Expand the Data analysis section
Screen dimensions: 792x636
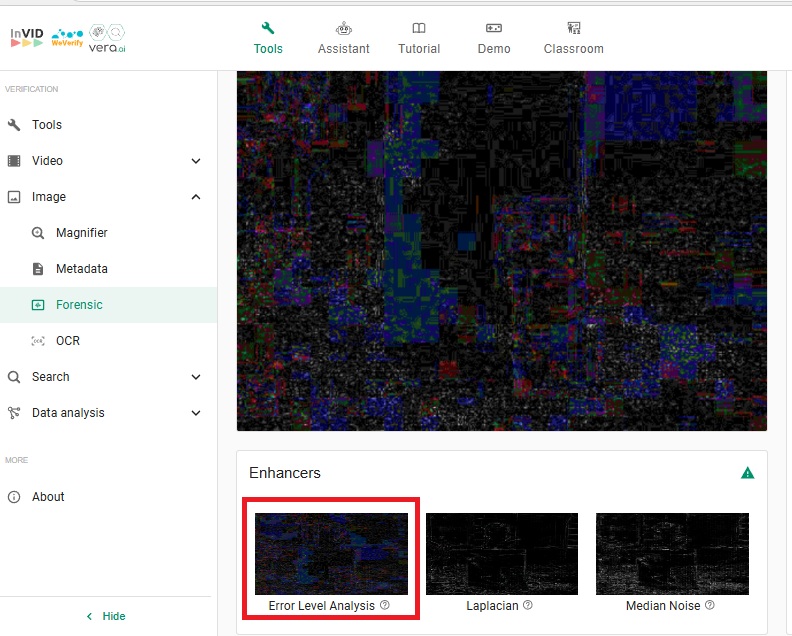tap(196, 413)
